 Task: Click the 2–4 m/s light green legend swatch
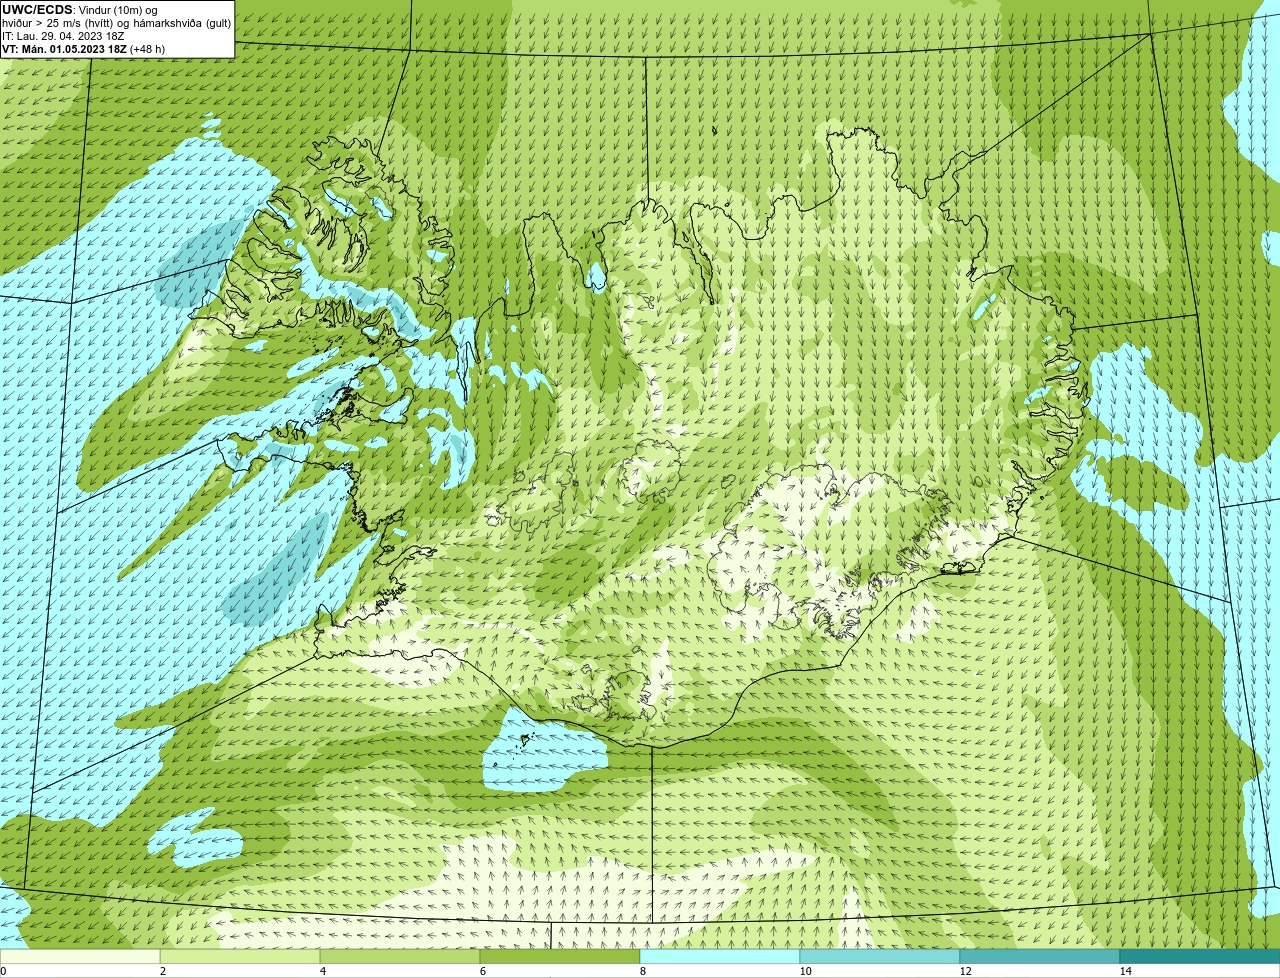point(240,956)
